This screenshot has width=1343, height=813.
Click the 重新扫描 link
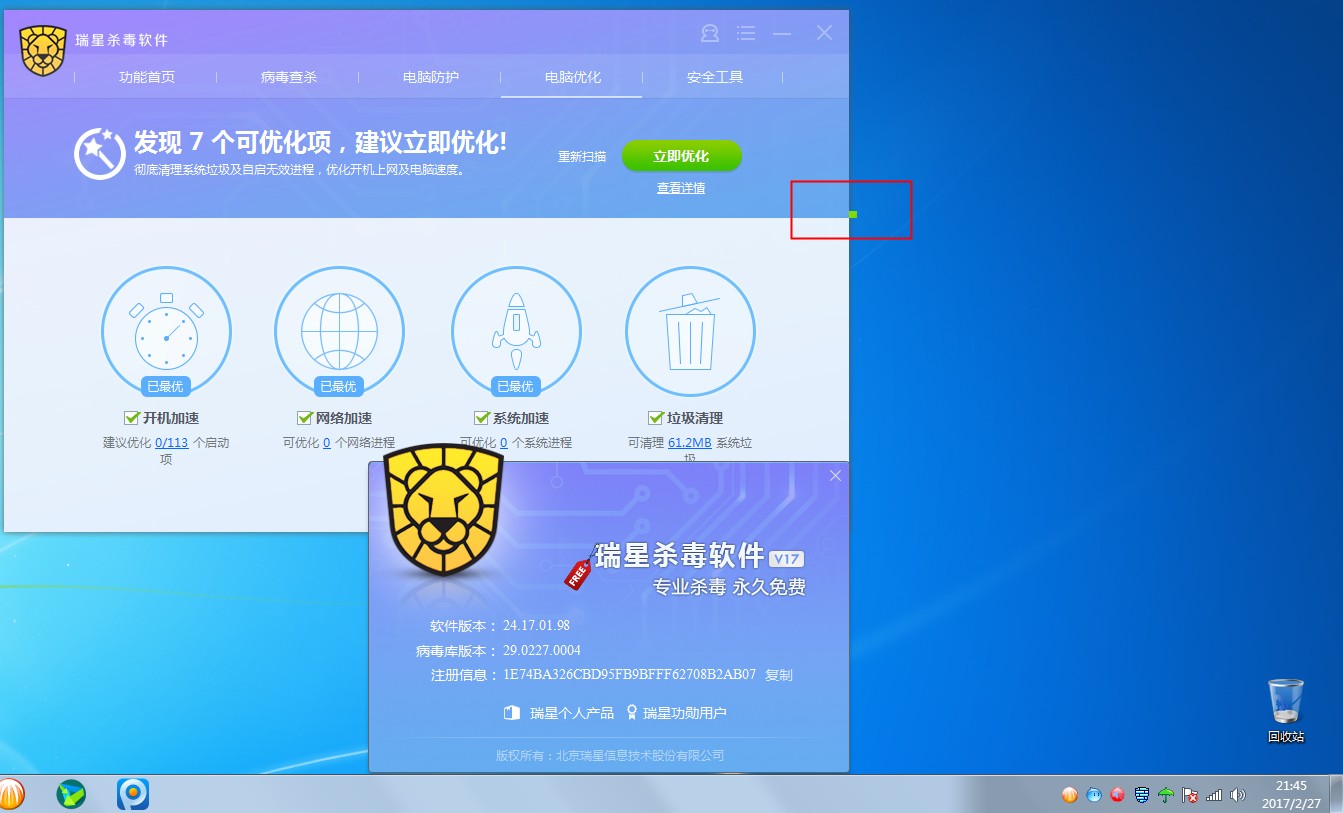click(582, 157)
